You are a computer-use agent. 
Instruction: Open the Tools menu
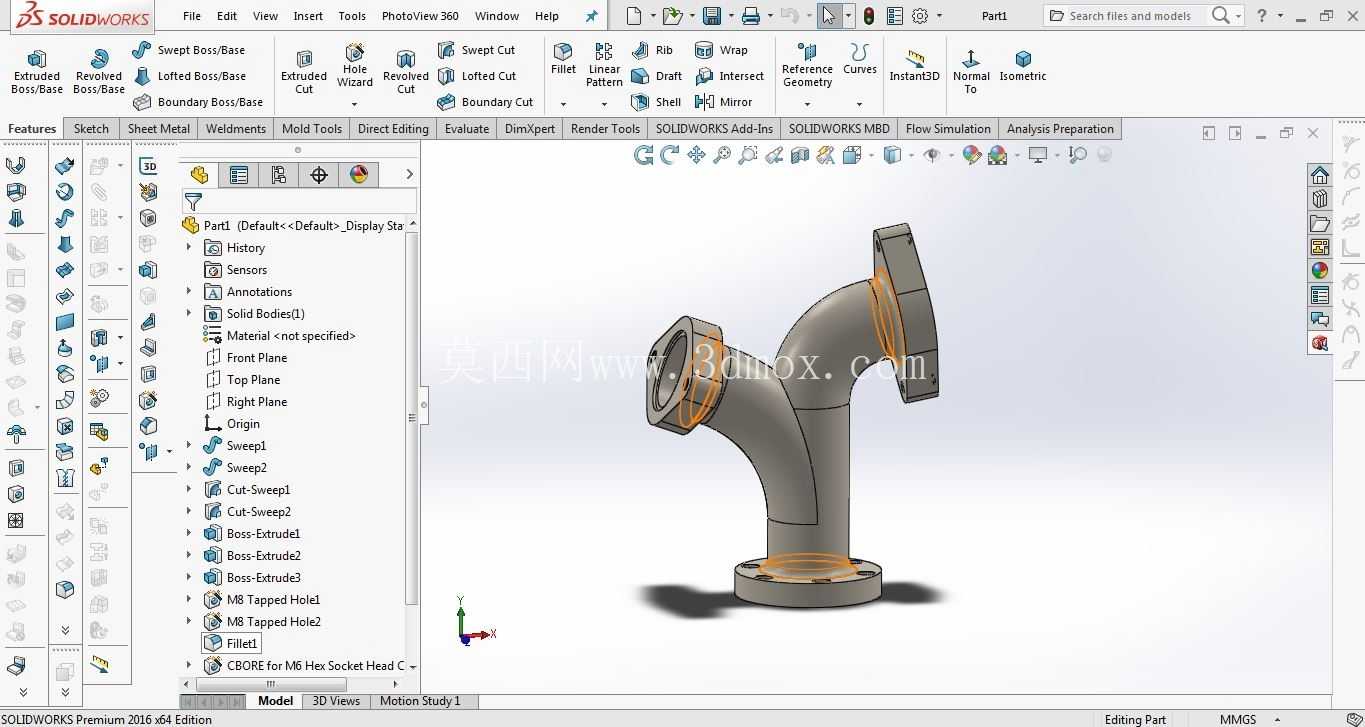352,16
